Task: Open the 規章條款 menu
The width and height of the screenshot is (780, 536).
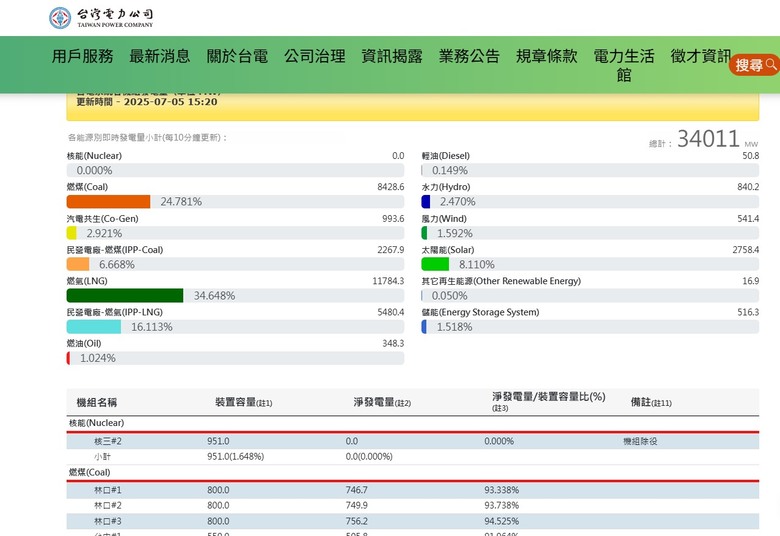Action: coord(547,56)
